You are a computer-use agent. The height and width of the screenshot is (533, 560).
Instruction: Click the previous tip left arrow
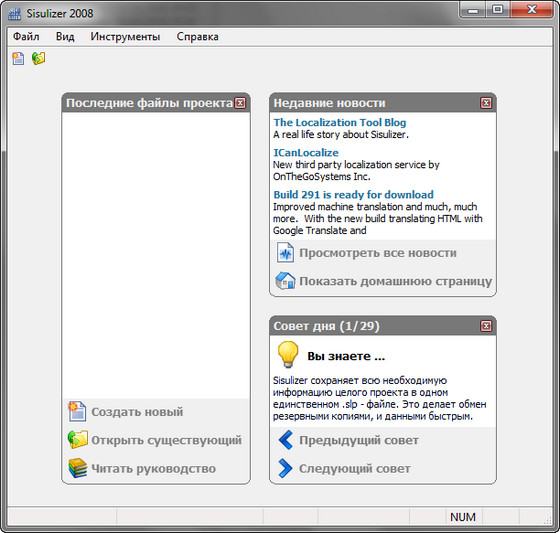(285, 440)
